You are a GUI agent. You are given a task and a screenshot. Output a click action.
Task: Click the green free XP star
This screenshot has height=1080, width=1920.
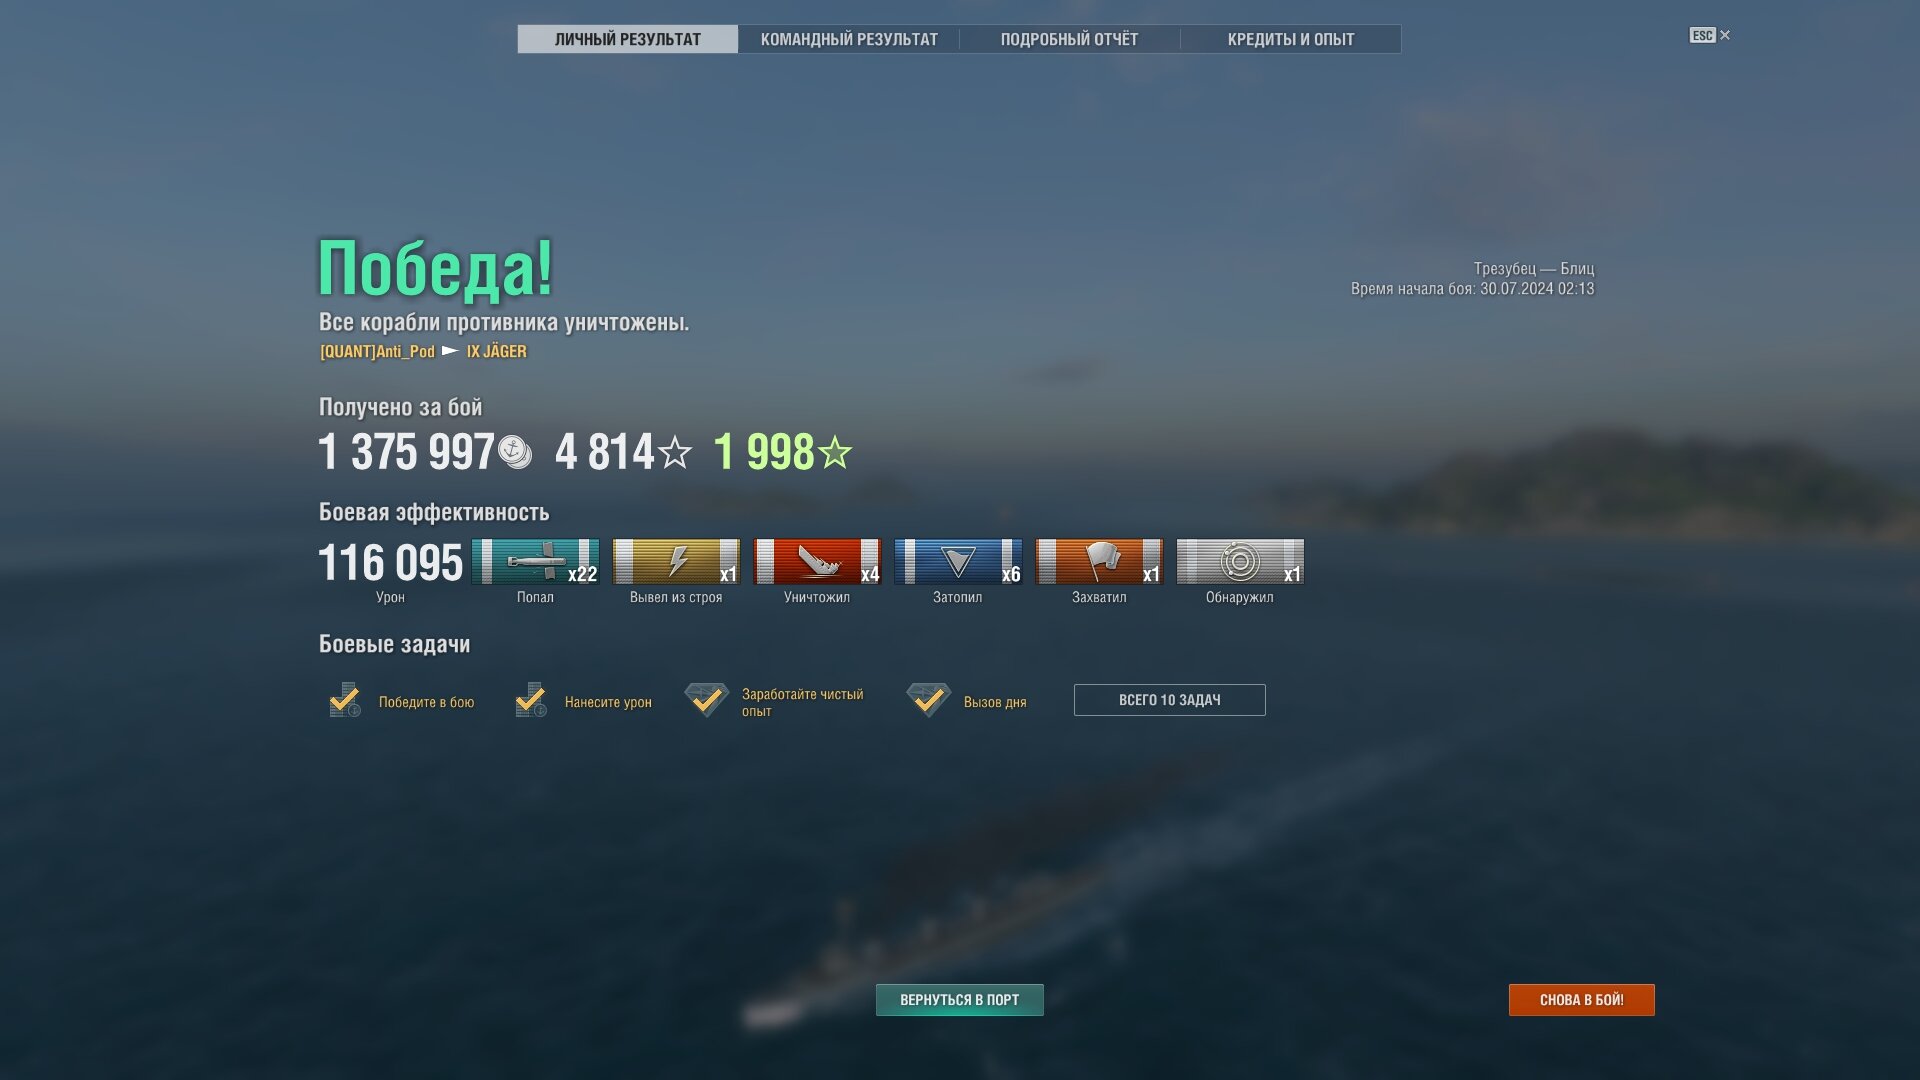(x=835, y=452)
